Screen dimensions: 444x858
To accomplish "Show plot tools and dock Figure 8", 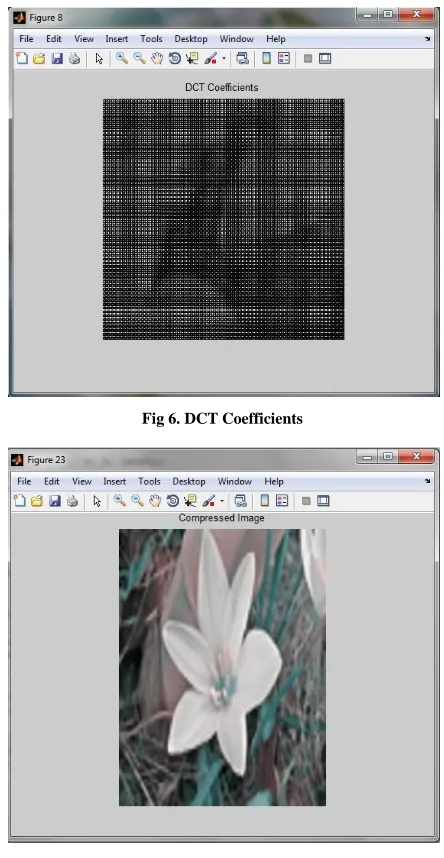I will point(325,59).
